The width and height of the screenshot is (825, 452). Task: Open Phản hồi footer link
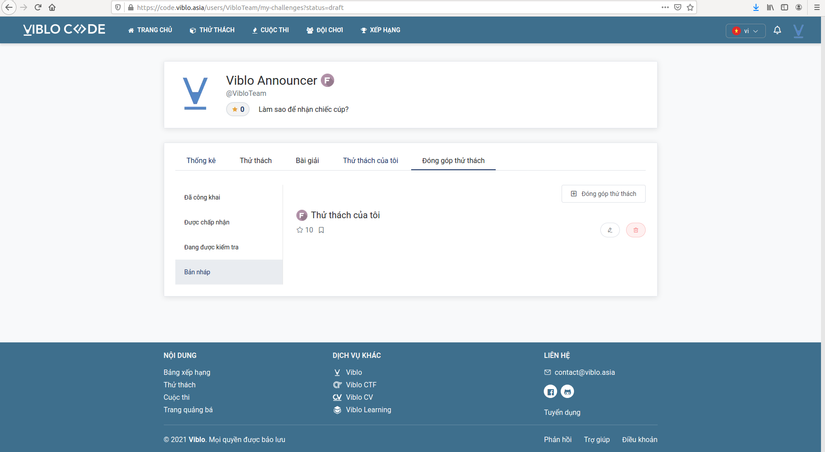558,439
